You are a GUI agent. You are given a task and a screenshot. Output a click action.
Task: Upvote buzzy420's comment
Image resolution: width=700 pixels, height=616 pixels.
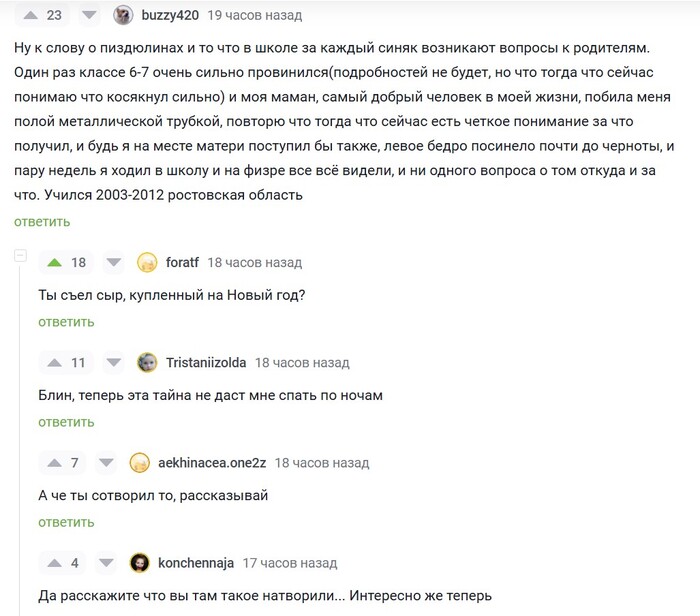30,15
